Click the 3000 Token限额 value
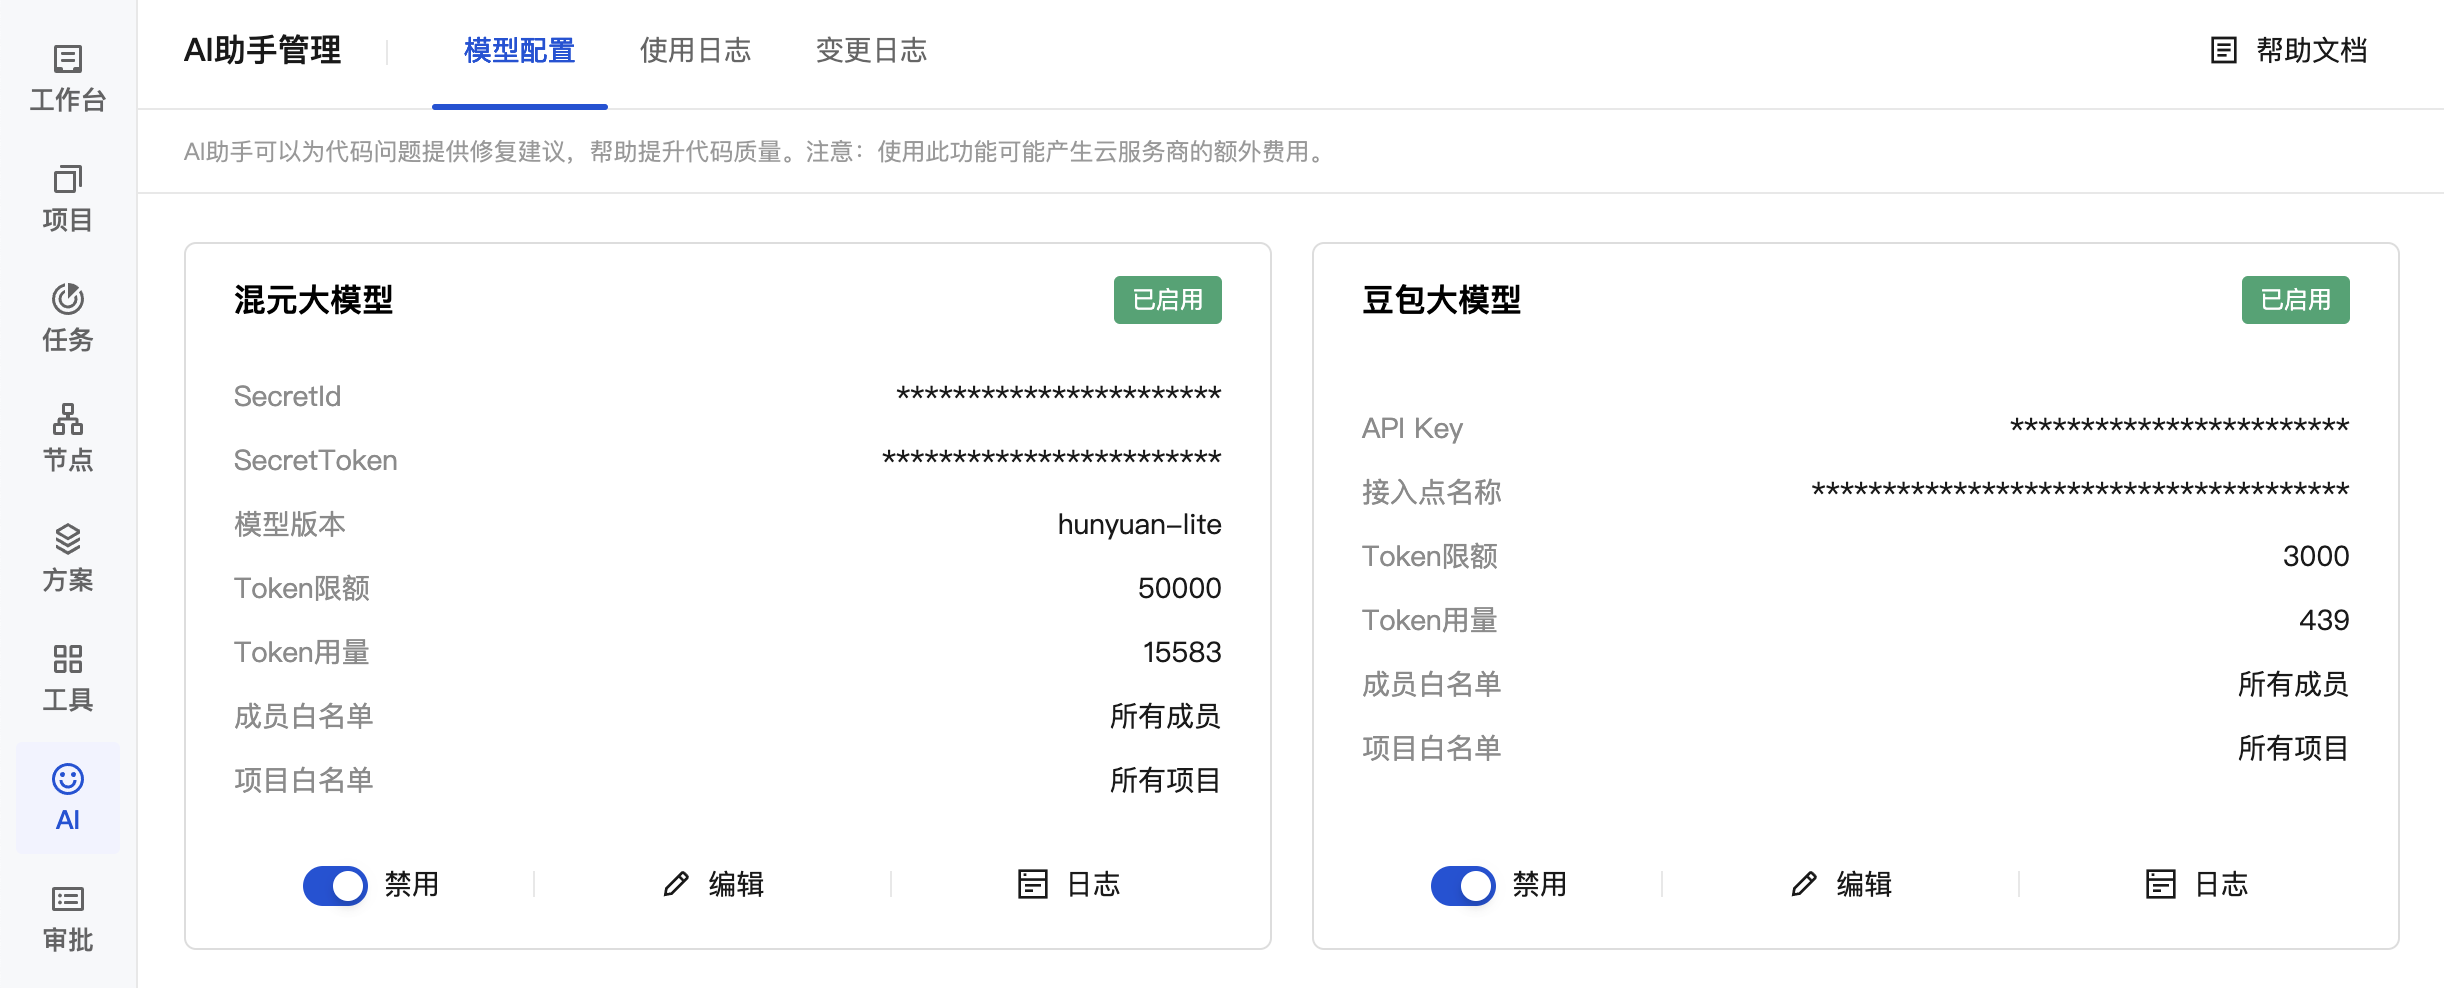 (2316, 556)
